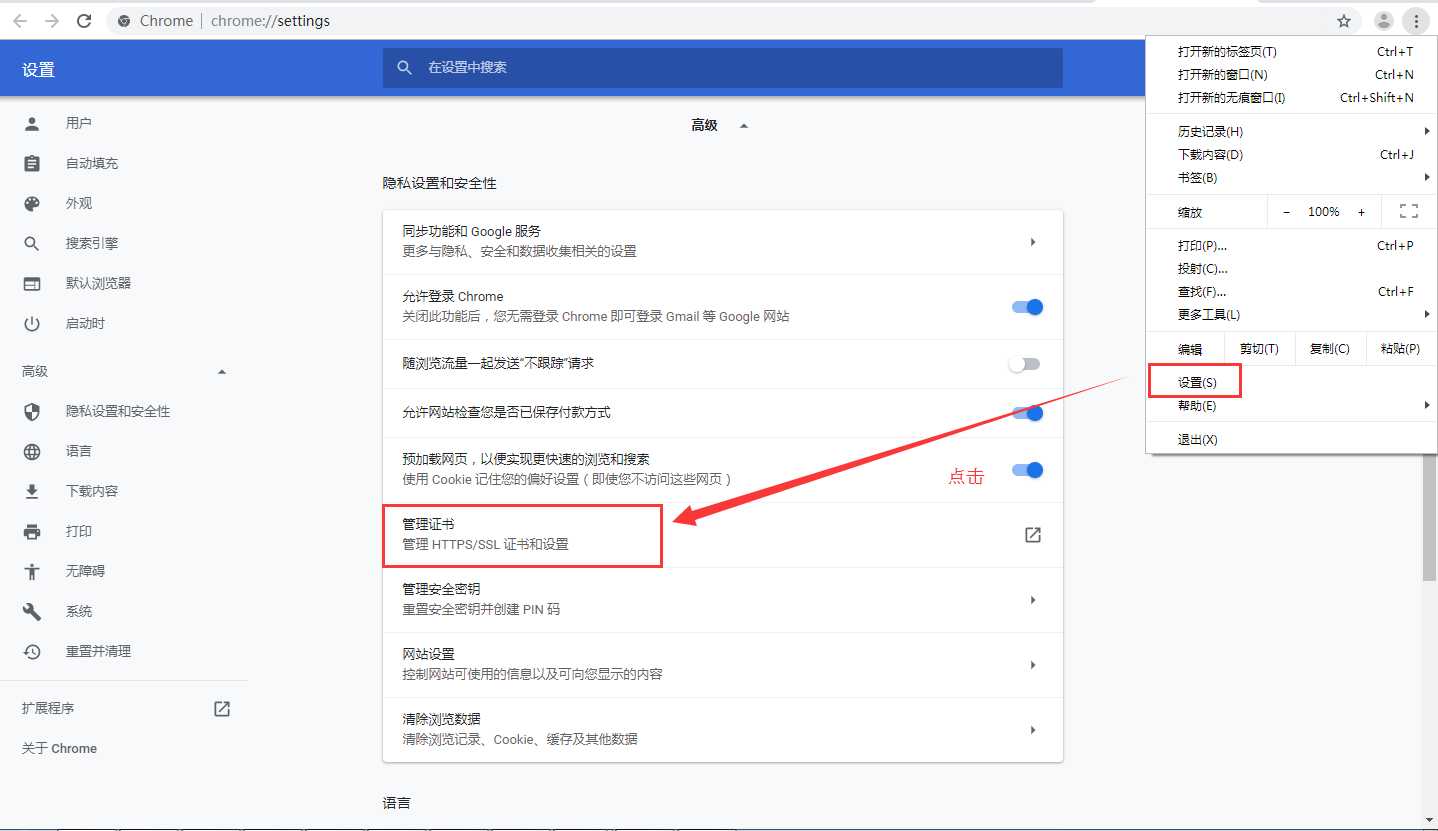Collapse 高级 section in the sidebar
The width and height of the screenshot is (1438, 831).
[x=222, y=372]
